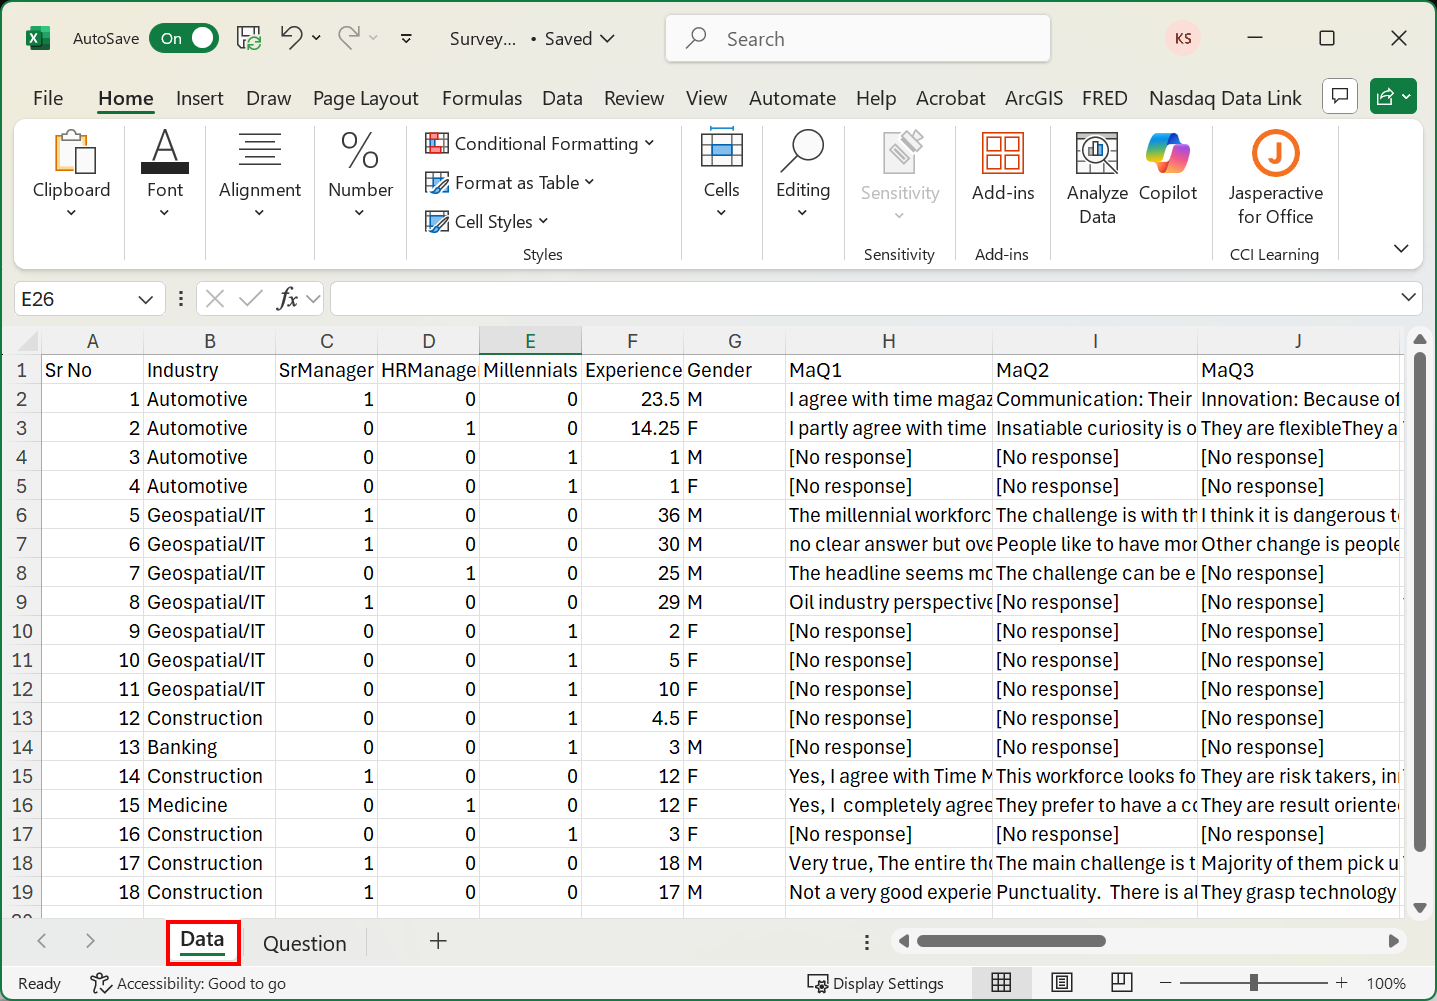Click the Redo icon
This screenshot has height=1001, width=1437.
[x=348, y=38]
